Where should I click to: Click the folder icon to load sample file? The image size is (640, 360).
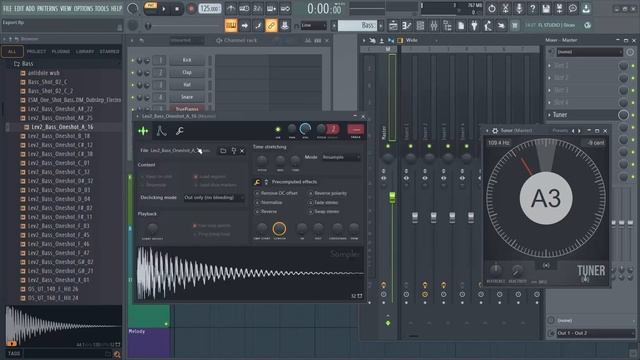click(x=223, y=151)
